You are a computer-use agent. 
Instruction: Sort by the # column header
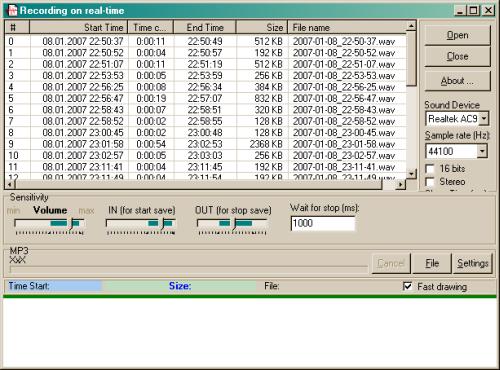(x=17, y=27)
